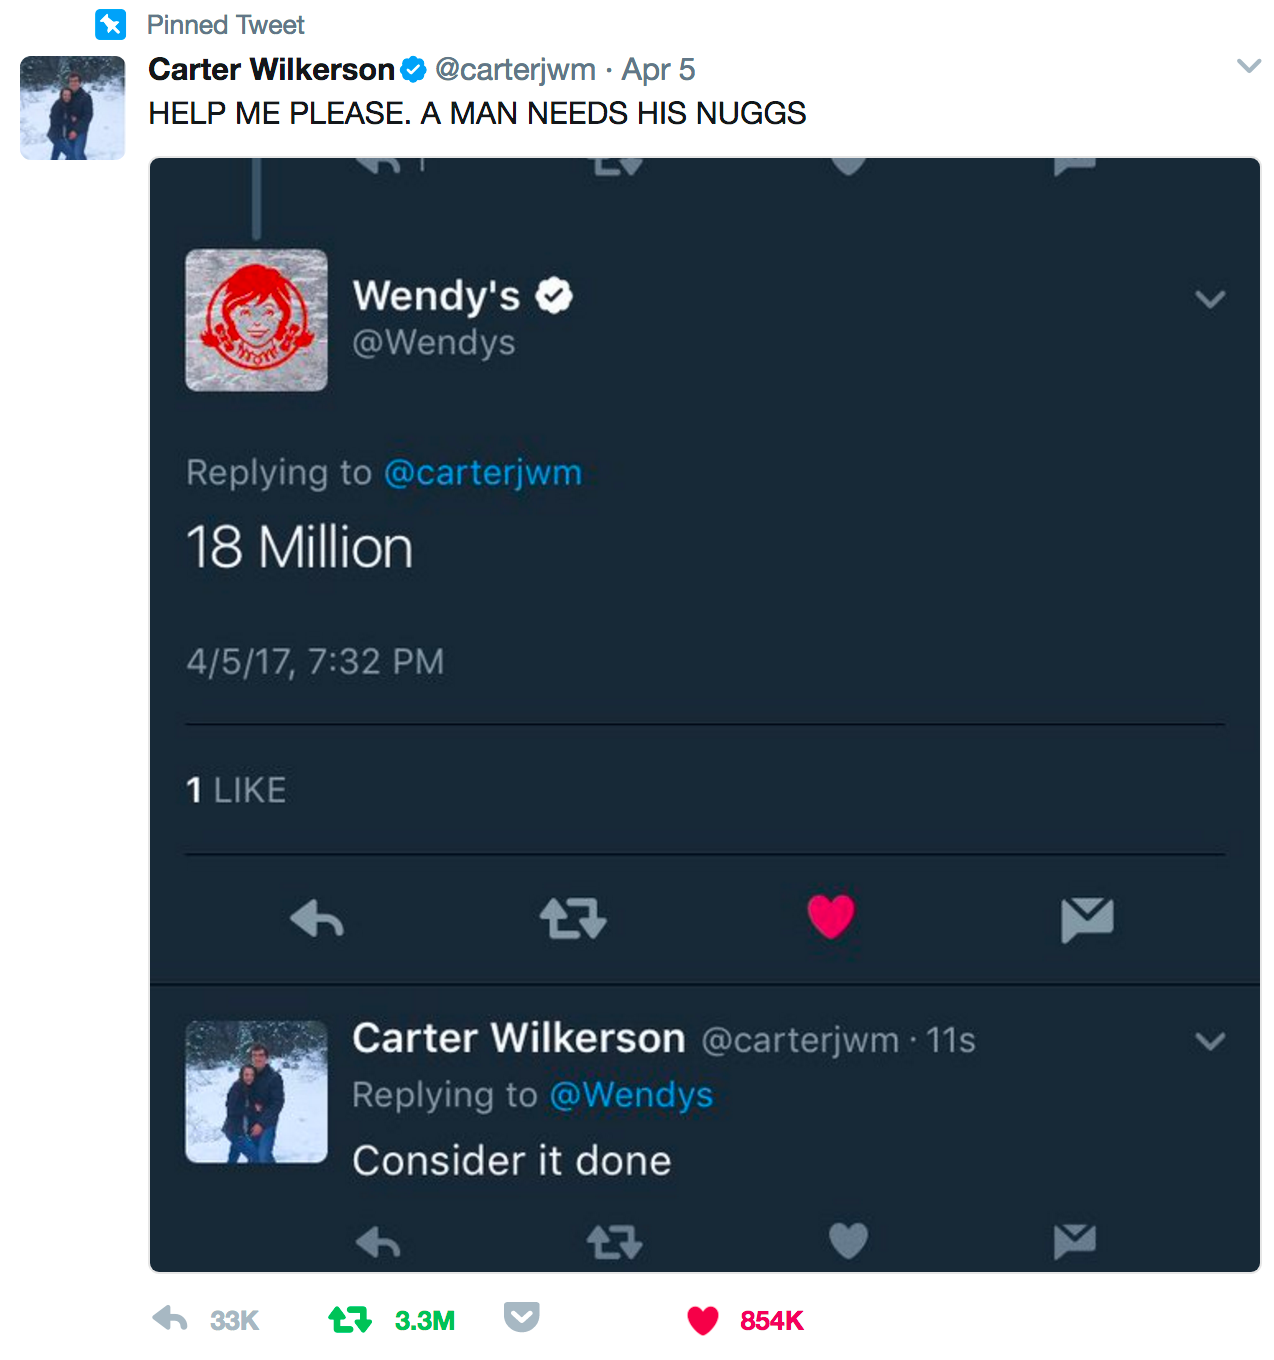This screenshot has height=1360, width=1274.
Task: Click the reply arrow under 'Consider it done'
Action: point(378,1242)
